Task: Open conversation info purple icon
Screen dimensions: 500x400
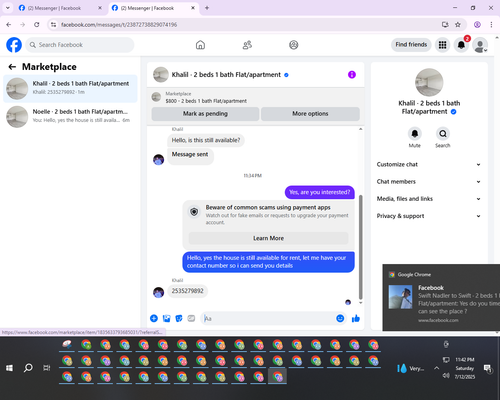Action: coord(352,75)
